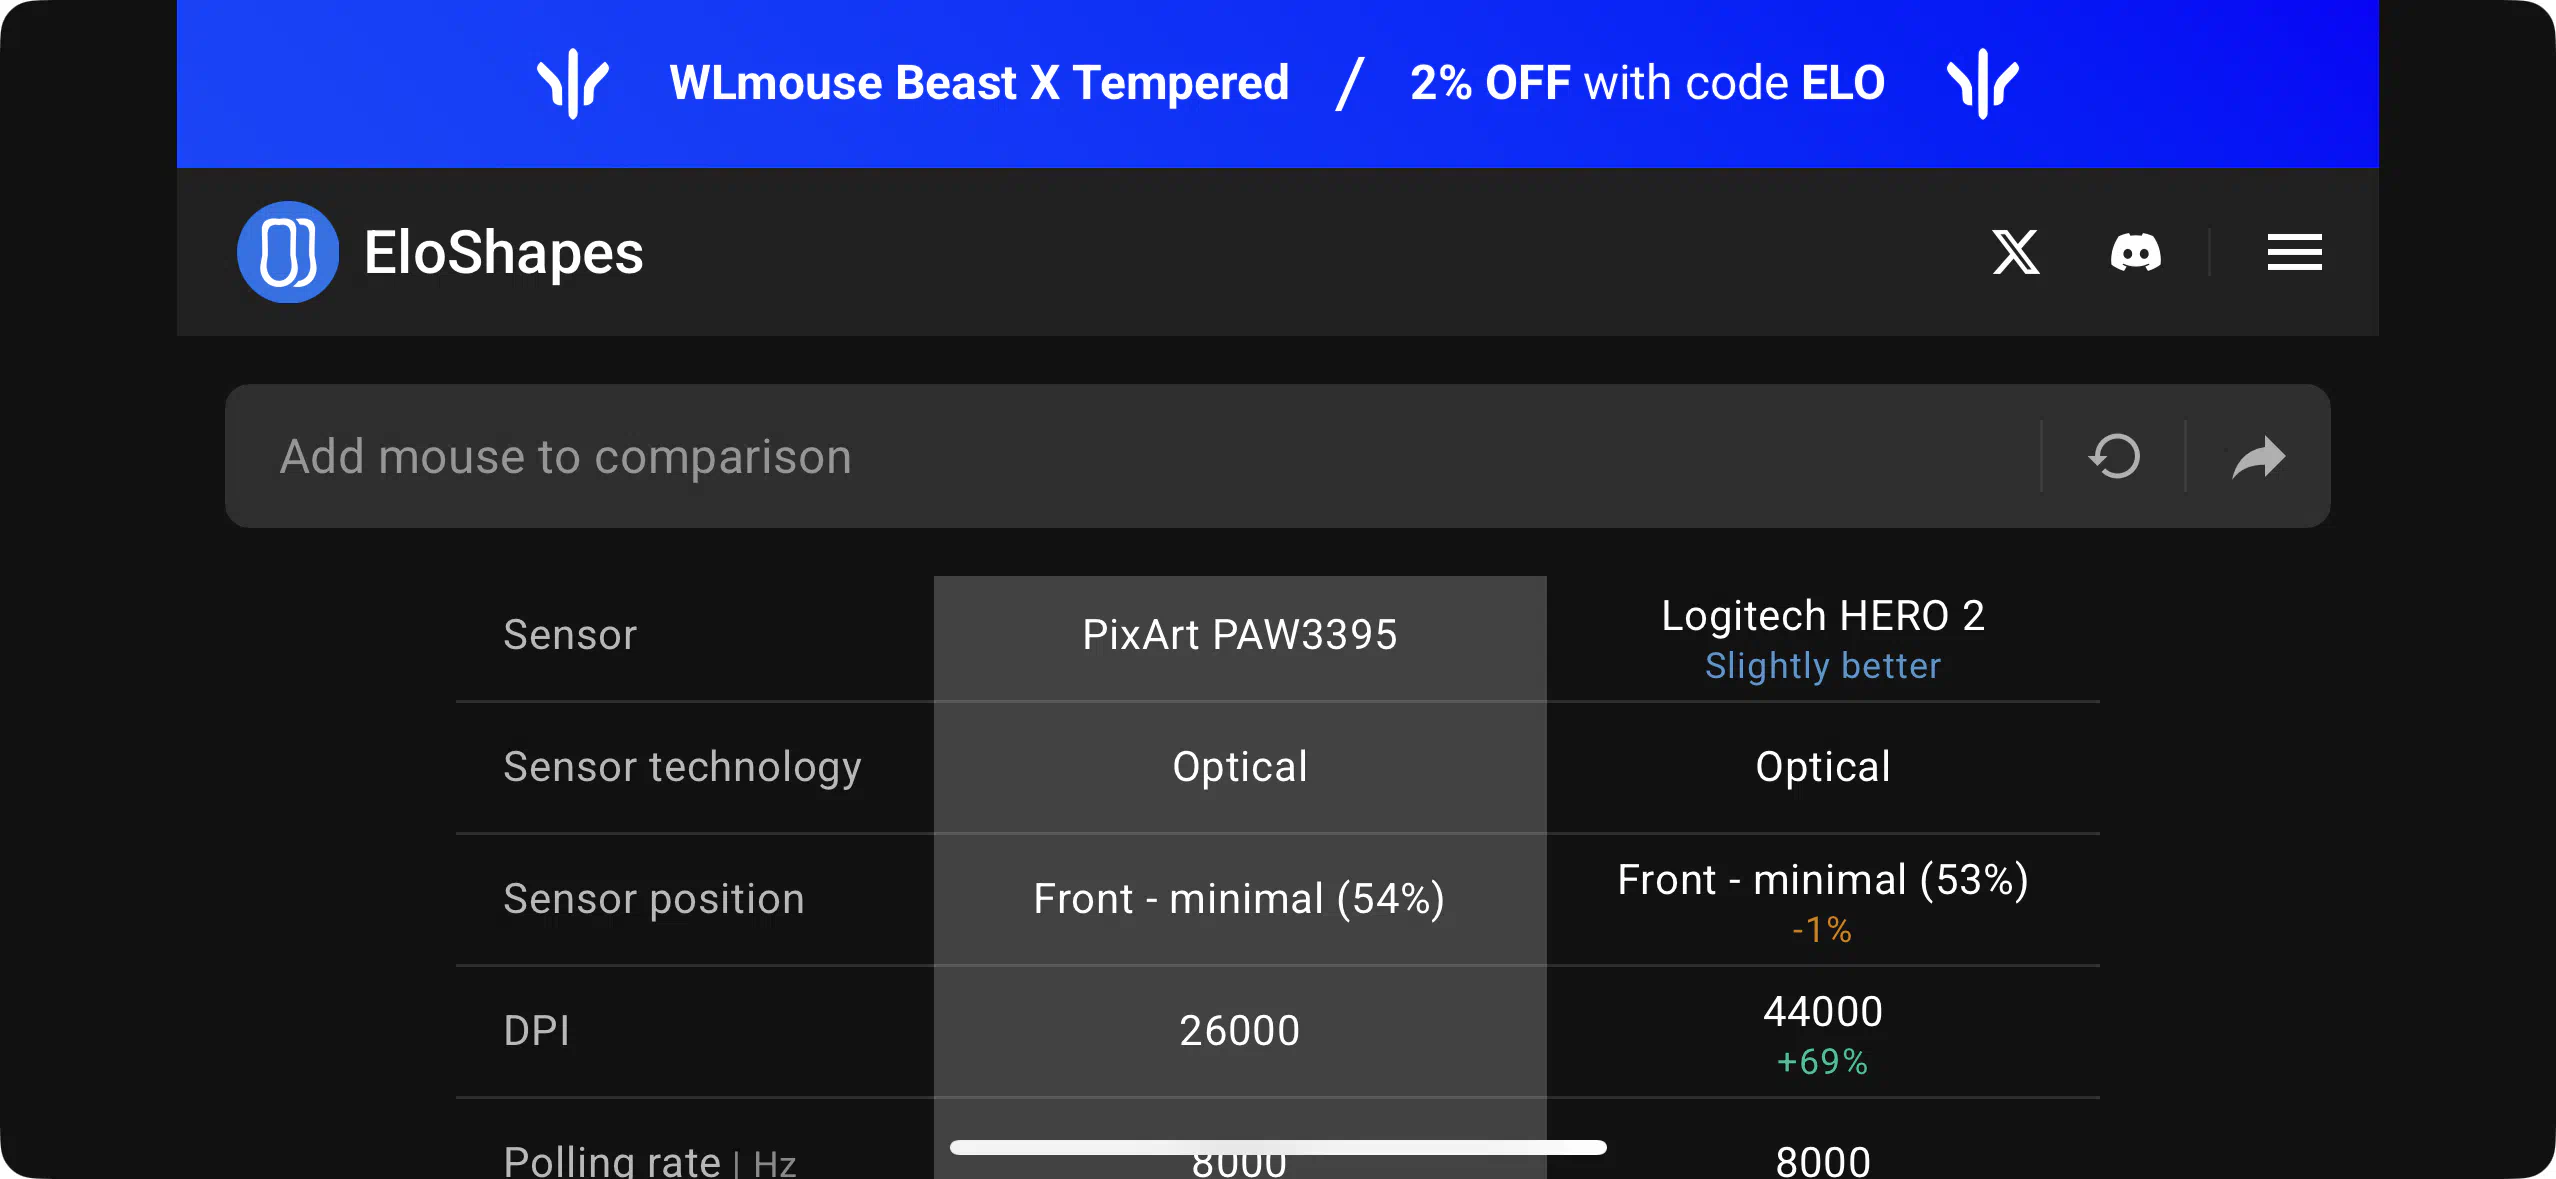Click the 2% OFF with code ELO text
The image size is (2556, 1179).
(1647, 83)
